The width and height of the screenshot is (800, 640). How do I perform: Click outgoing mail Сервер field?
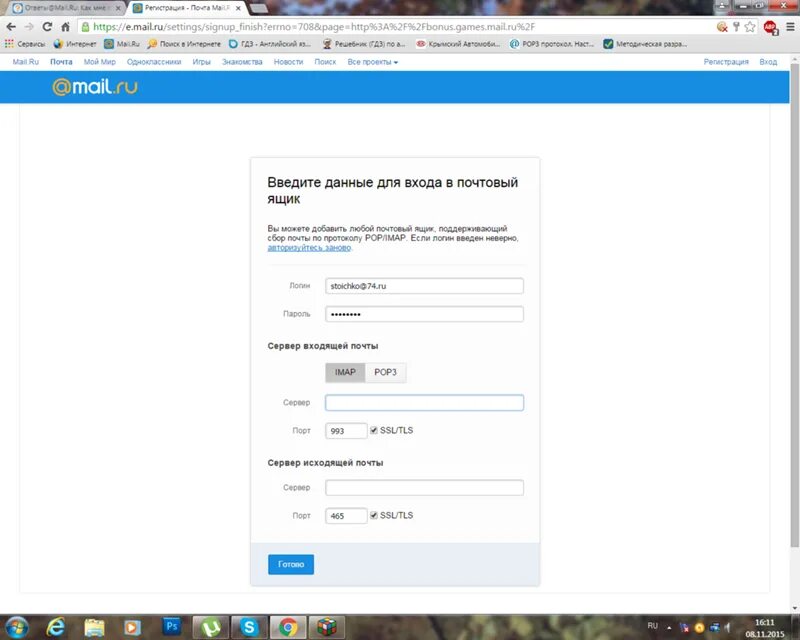click(424, 487)
